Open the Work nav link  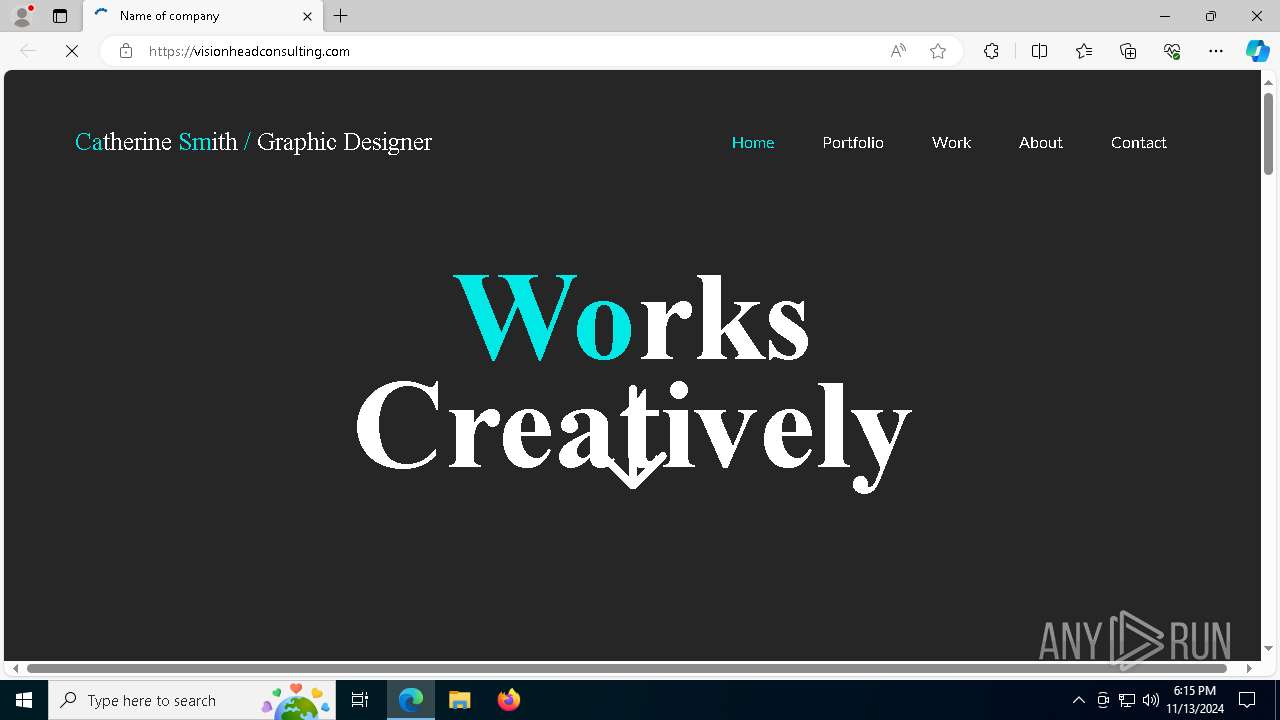point(951,143)
